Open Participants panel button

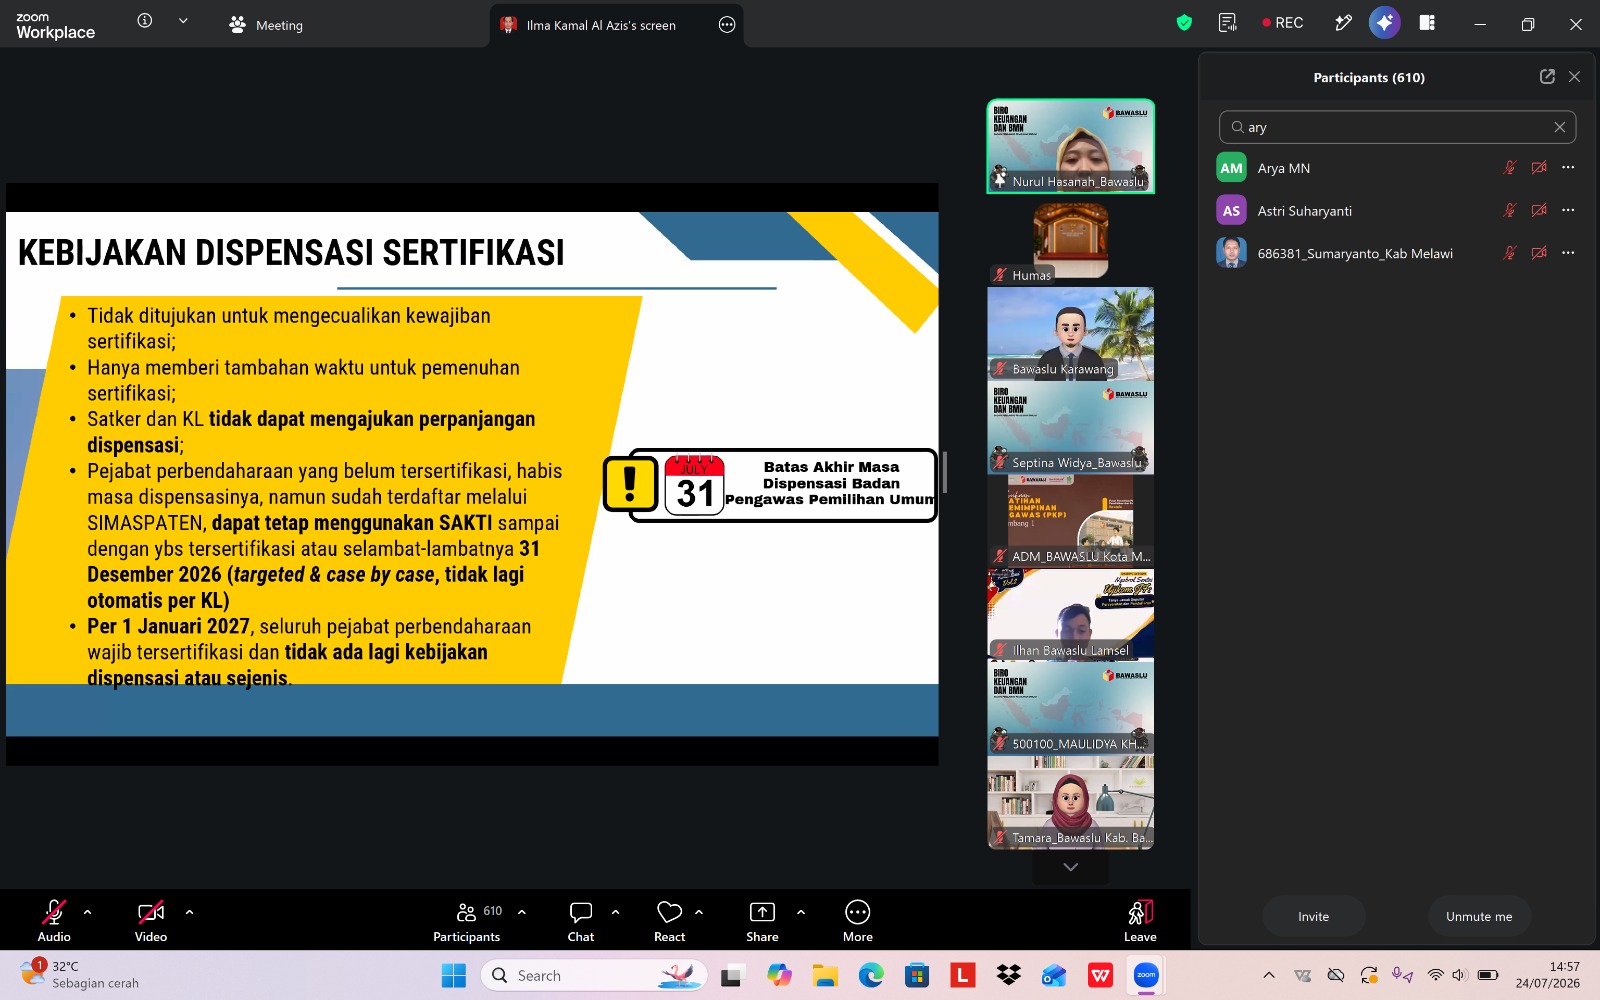point(467,920)
